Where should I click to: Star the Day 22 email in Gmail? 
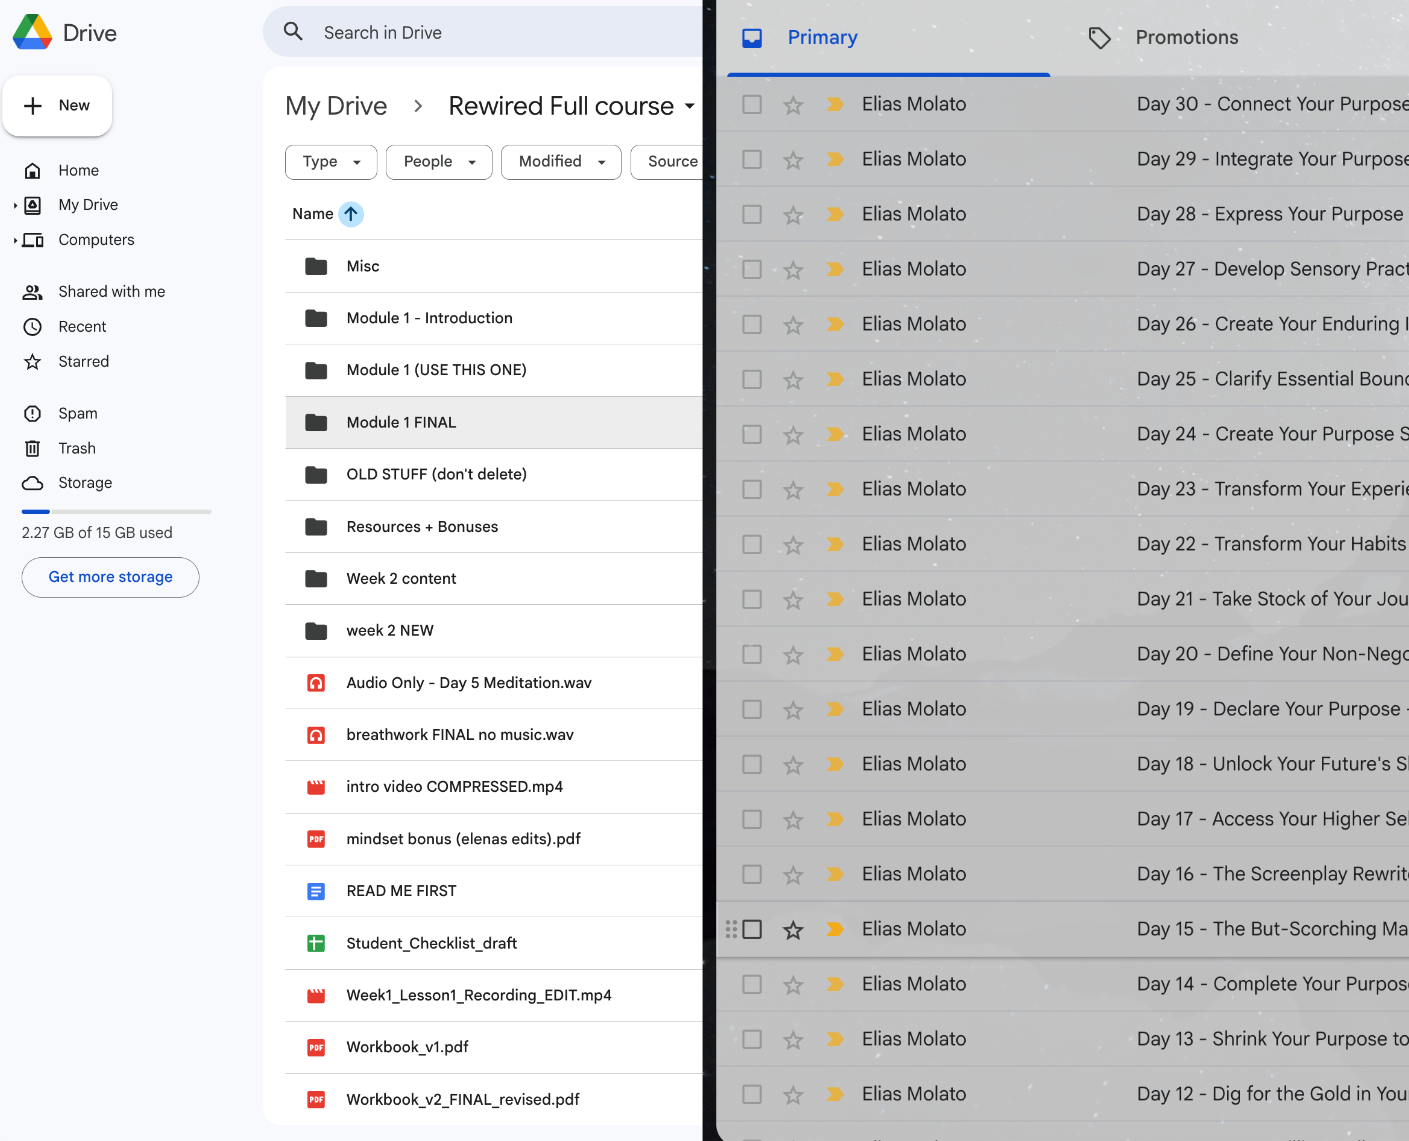793,545
